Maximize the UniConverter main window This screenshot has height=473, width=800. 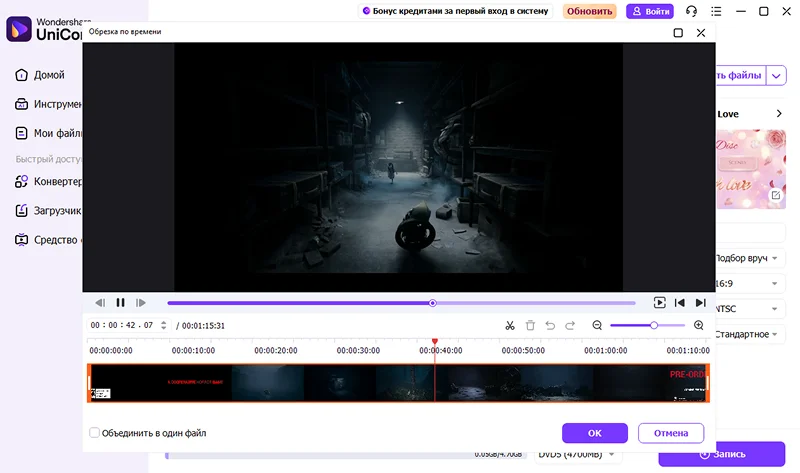764,11
